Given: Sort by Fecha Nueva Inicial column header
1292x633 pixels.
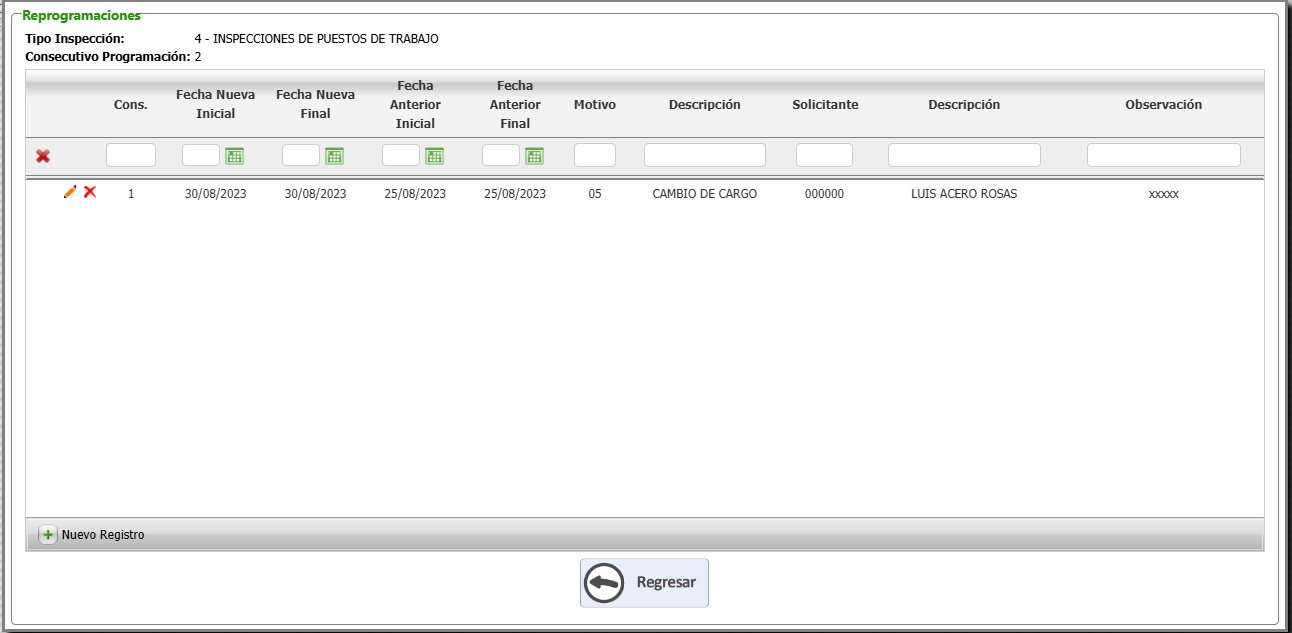Looking at the screenshot, I should [x=216, y=104].
